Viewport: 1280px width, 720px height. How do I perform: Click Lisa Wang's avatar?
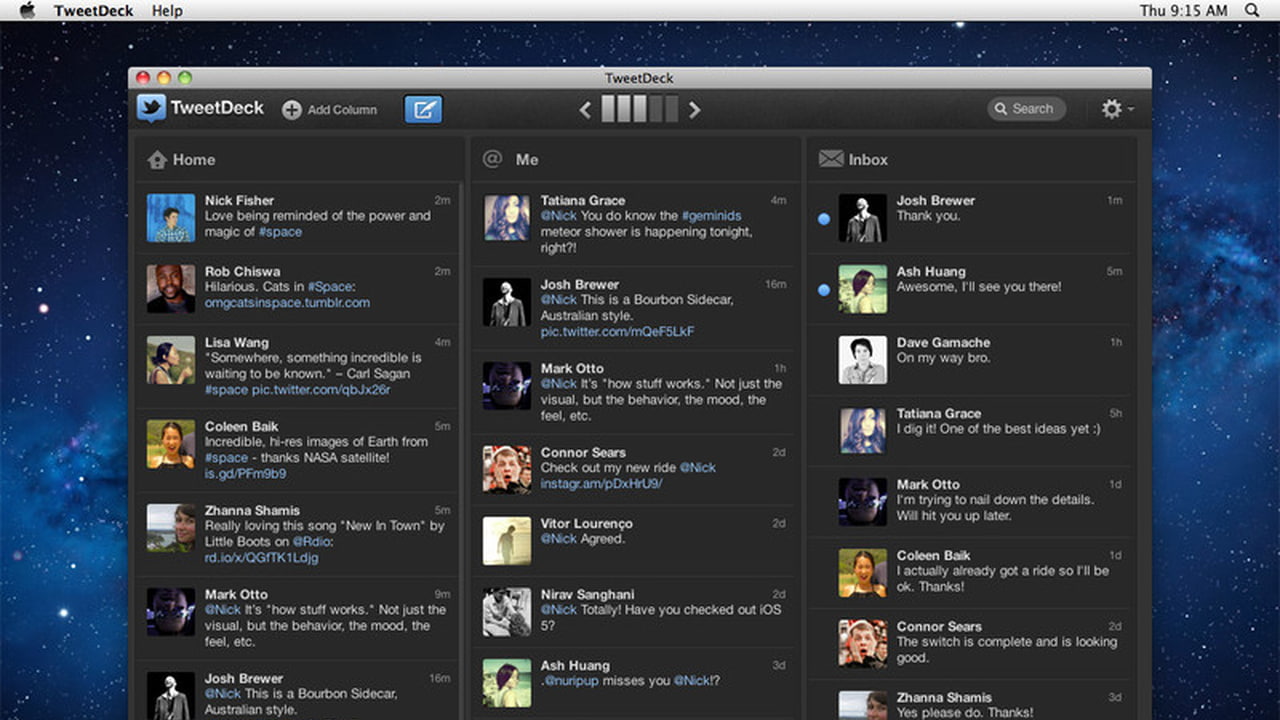[x=171, y=360]
